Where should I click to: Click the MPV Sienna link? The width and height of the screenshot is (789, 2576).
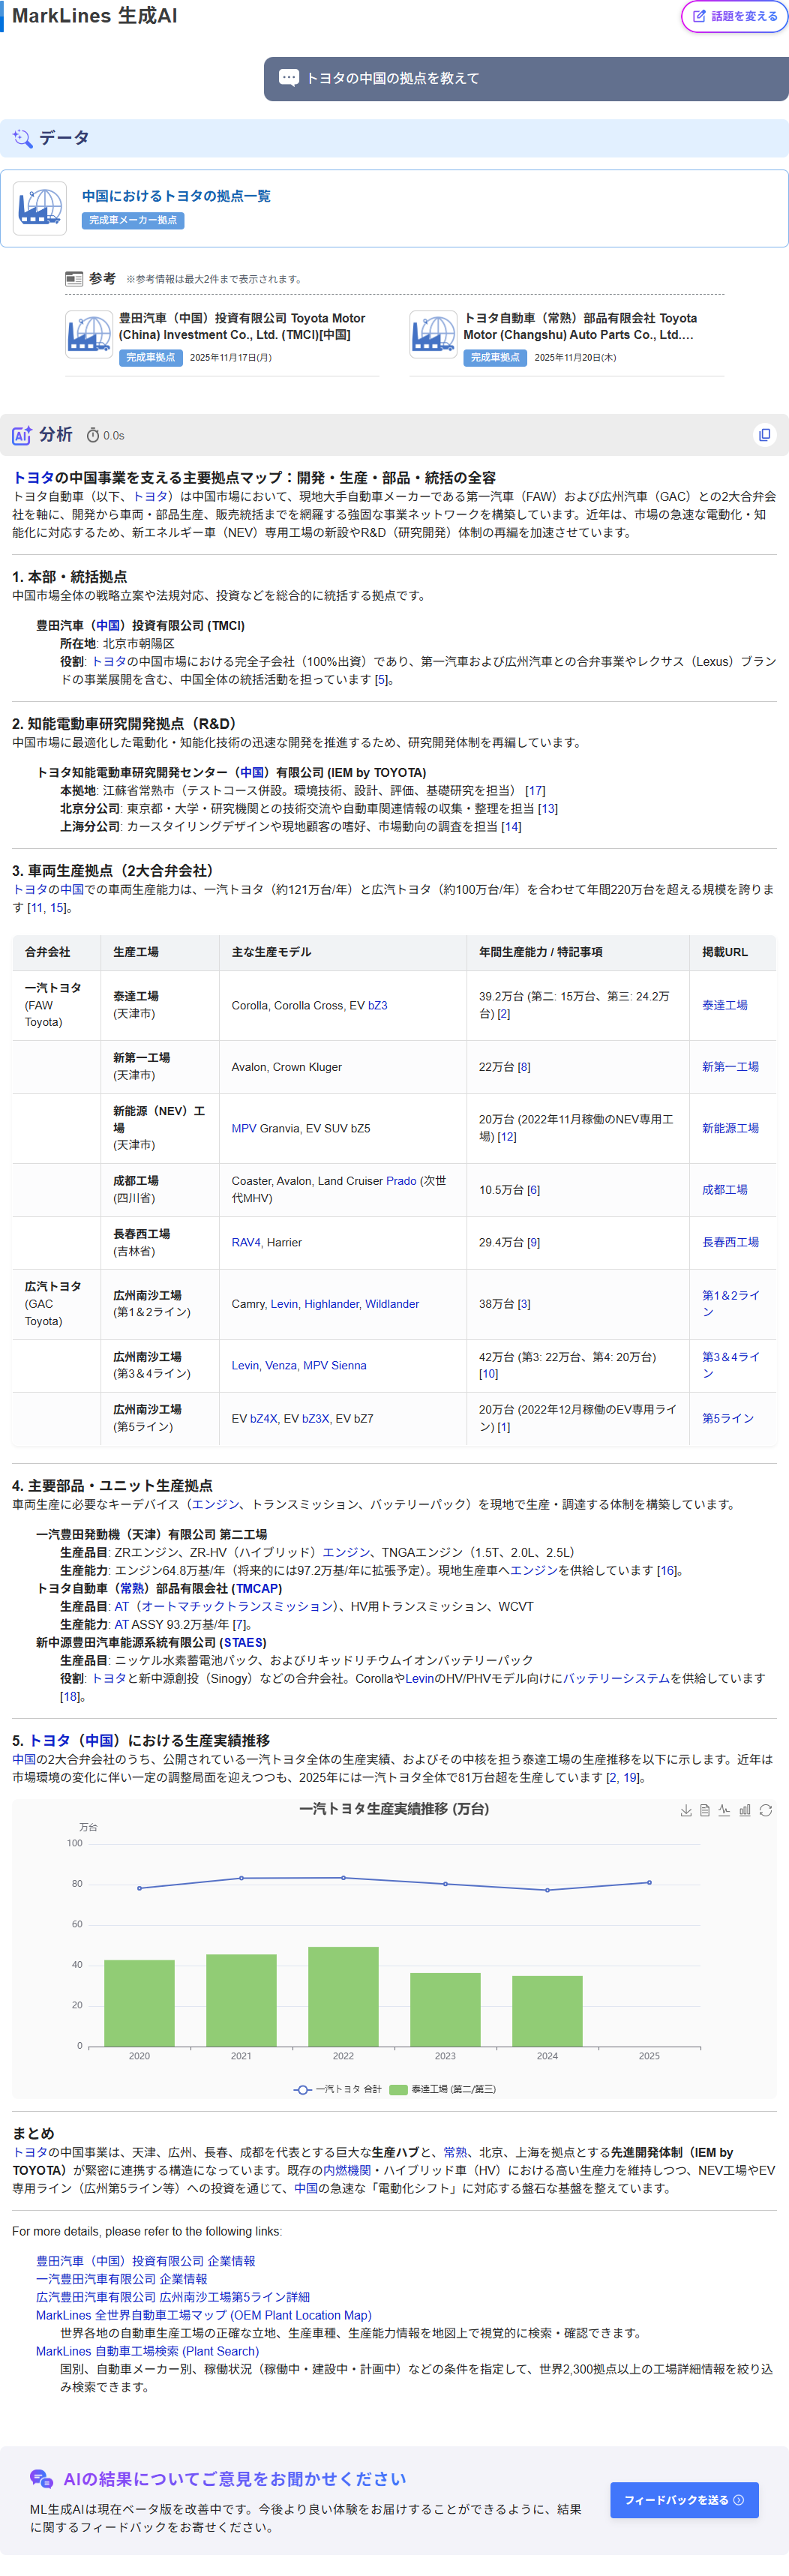(x=335, y=1365)
